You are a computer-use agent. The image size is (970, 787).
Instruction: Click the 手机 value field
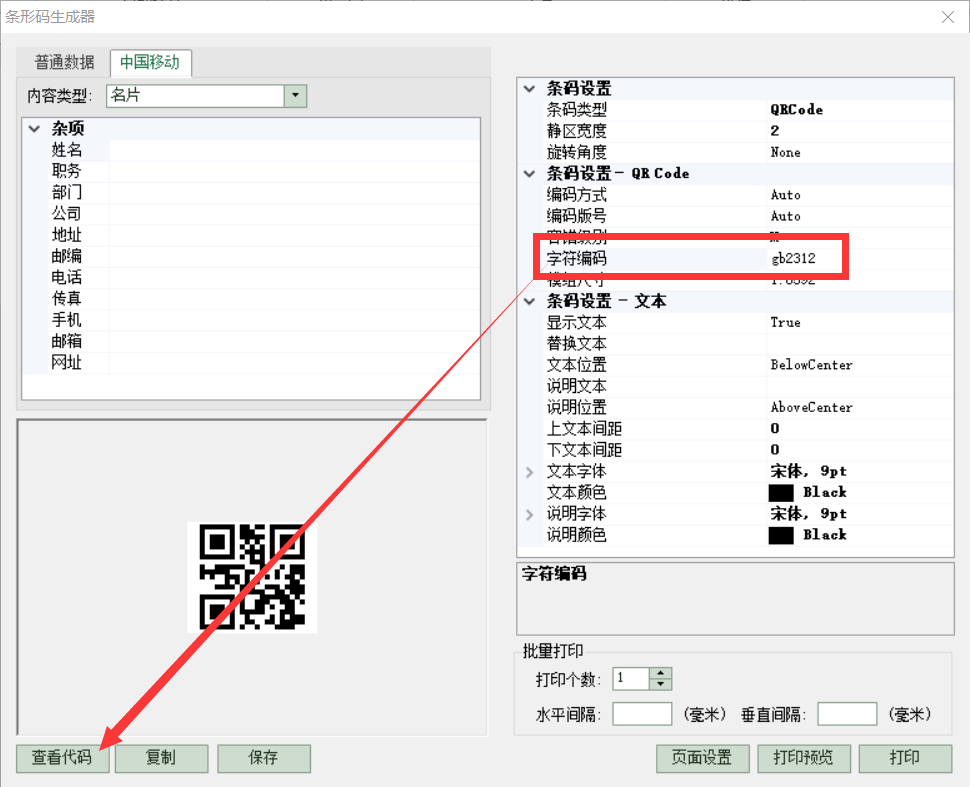[x=294, y=320]
